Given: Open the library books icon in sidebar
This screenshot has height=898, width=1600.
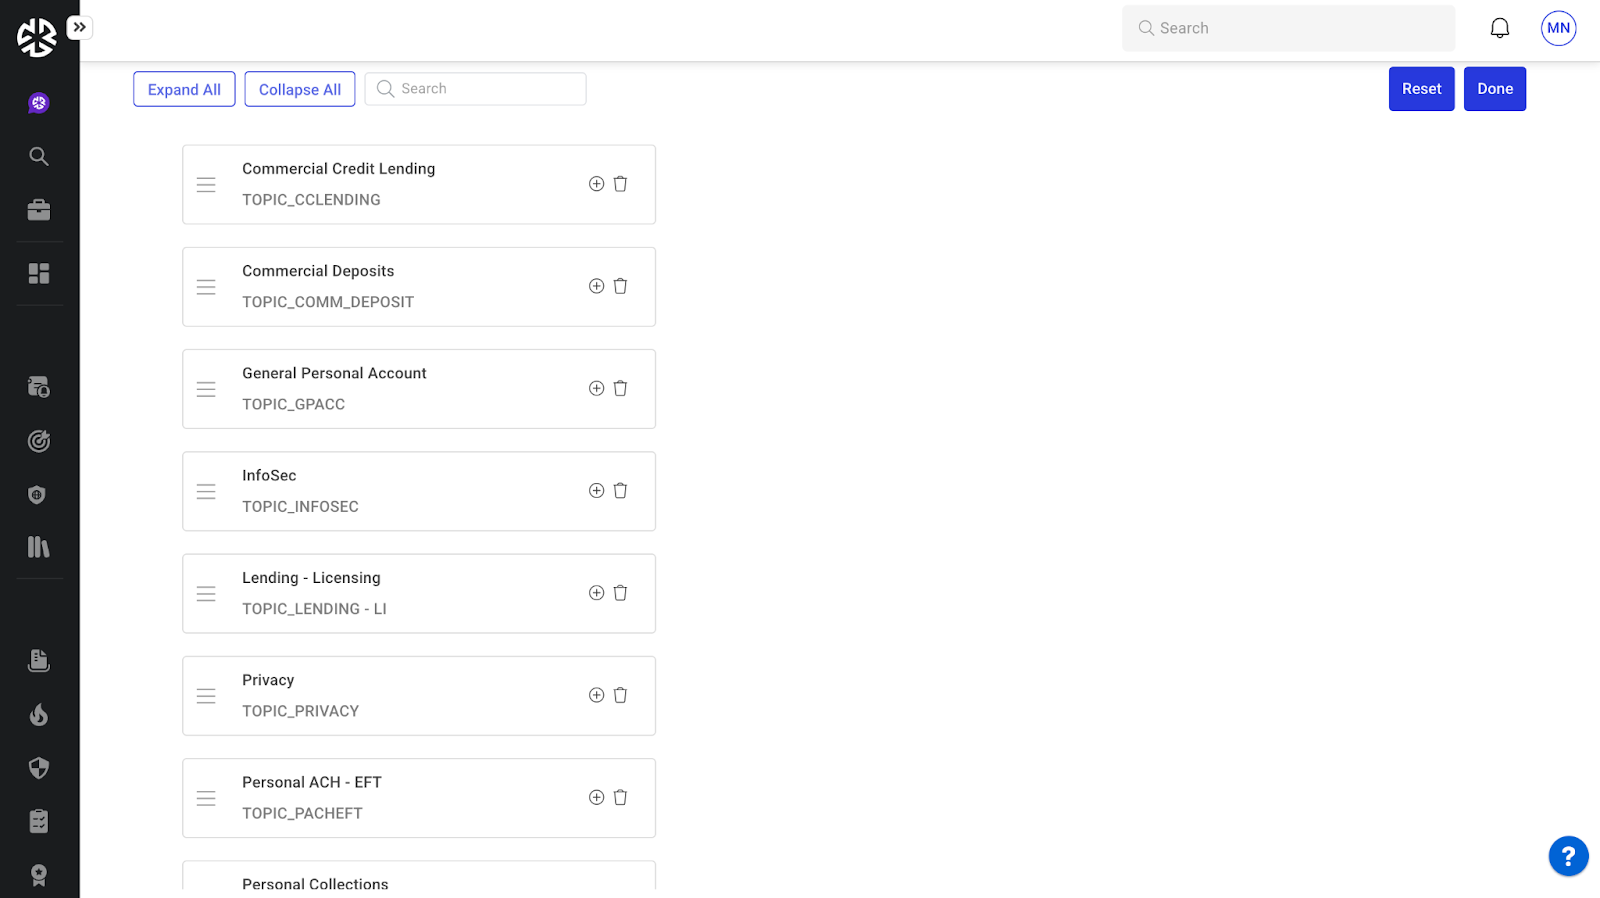Looking at the screenshot, I should click(x=39, y=547).
